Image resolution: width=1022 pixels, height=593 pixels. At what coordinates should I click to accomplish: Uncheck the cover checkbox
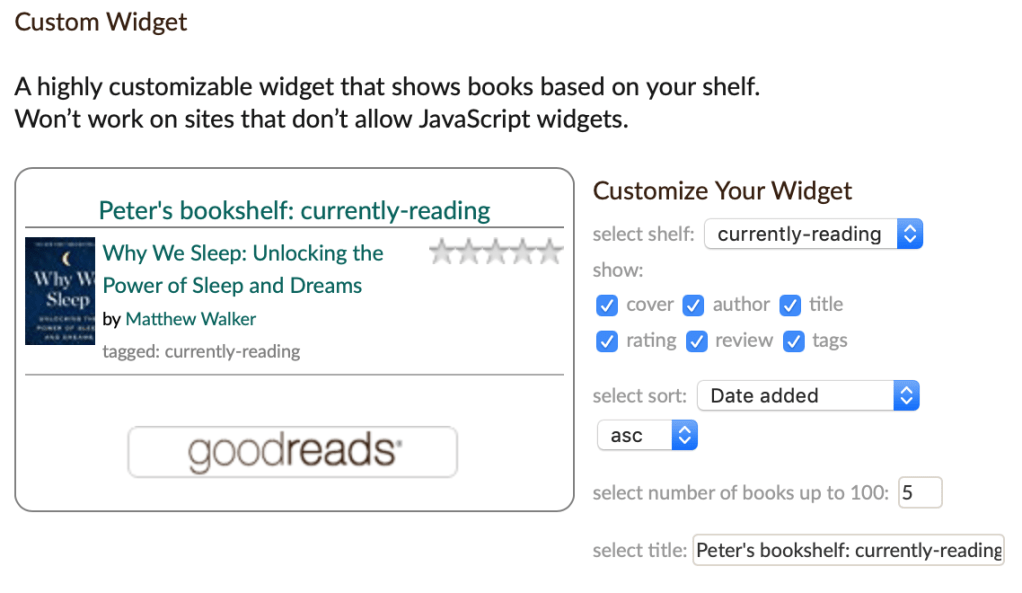point(606,305)
